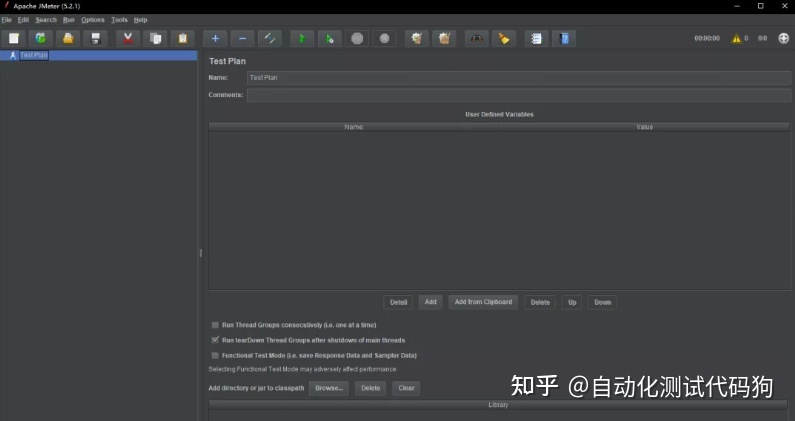Click the Collapse All minus icon
This screenshot has width=795, height=421.
coord(242,39)
